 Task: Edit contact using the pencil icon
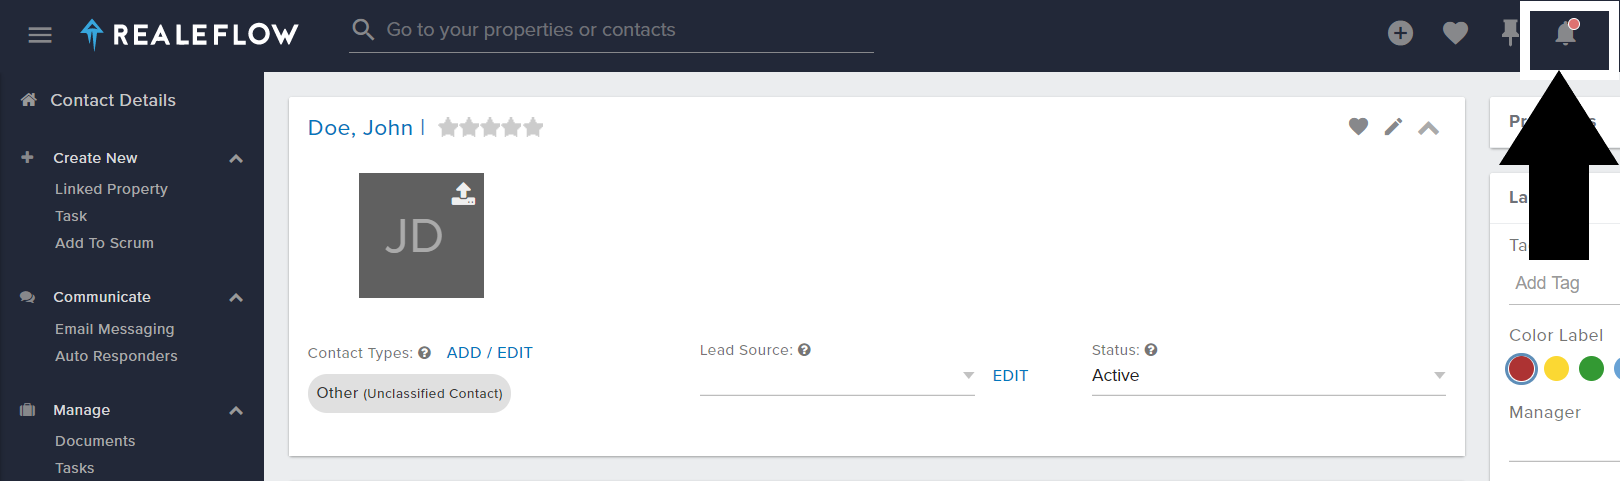coord(1393,126)
